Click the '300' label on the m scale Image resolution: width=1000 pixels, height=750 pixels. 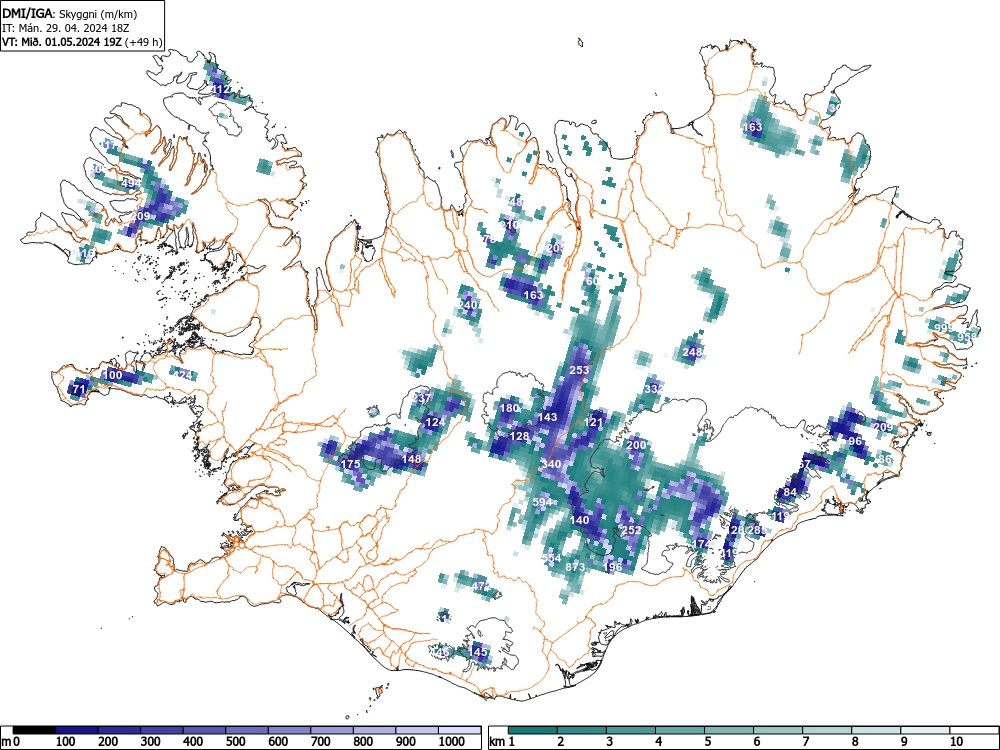[151, 741]
